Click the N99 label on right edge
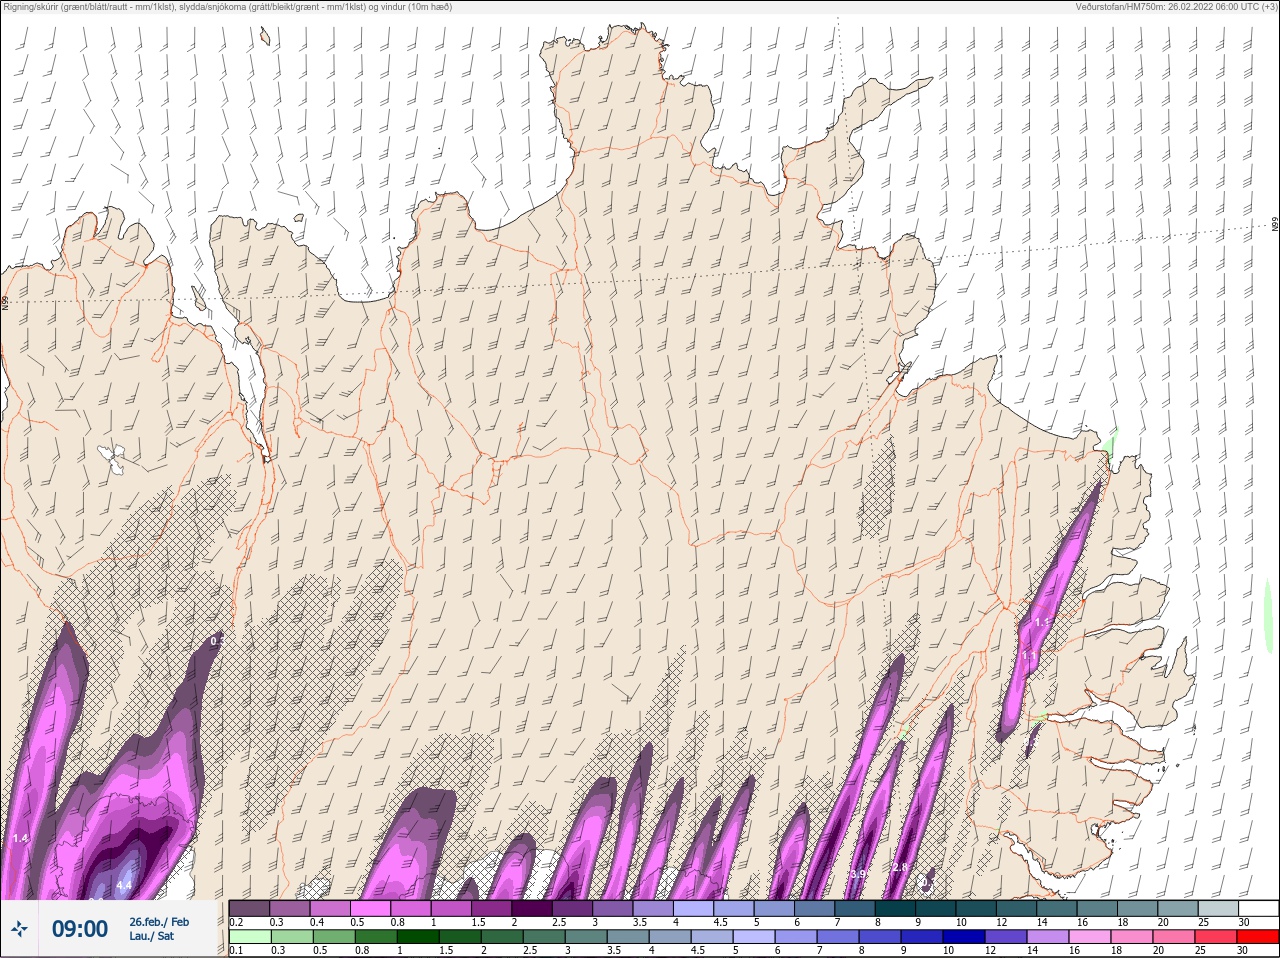This screenshot has height=958, width=1280. 1275,225
